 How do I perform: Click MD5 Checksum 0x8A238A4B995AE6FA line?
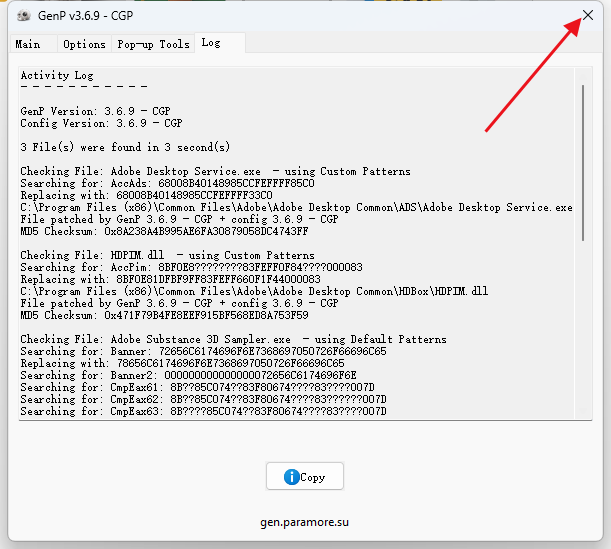click(164, 231)
